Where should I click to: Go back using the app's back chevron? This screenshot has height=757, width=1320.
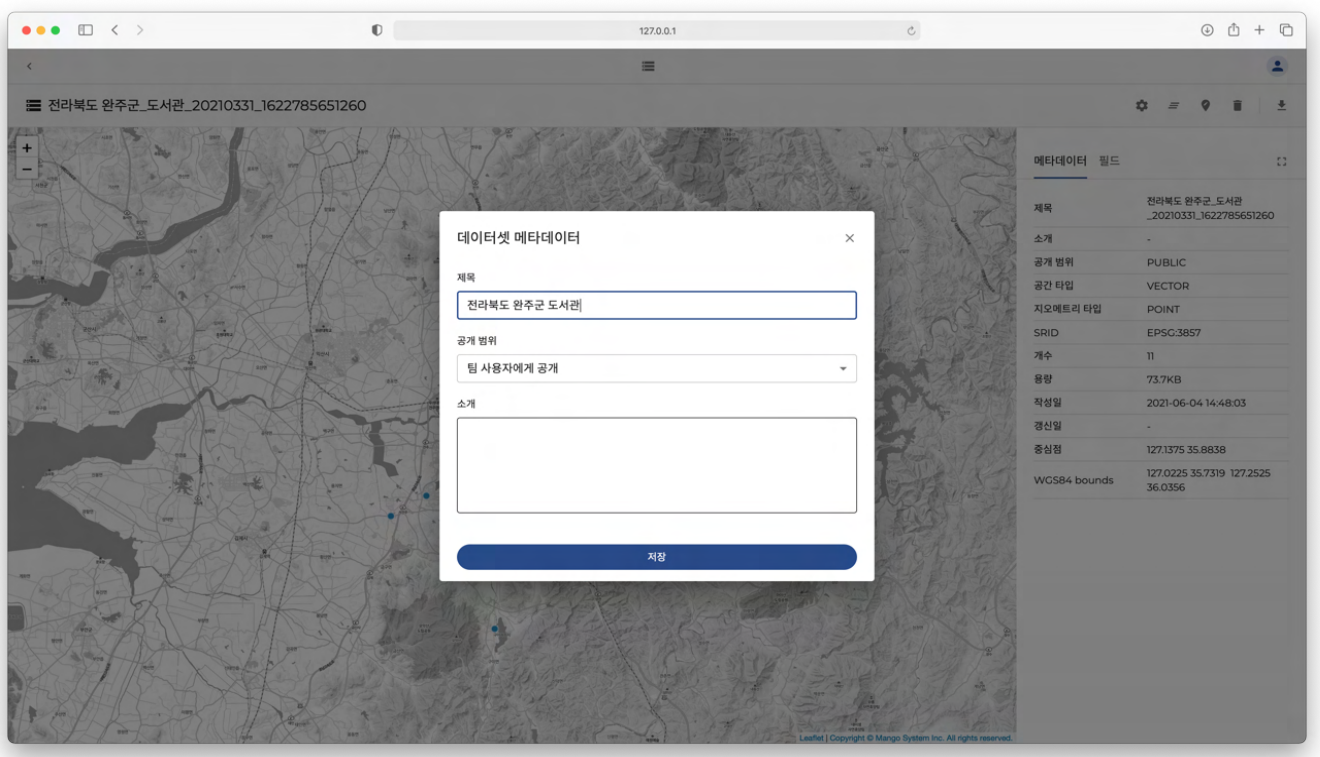click(29, 66)
